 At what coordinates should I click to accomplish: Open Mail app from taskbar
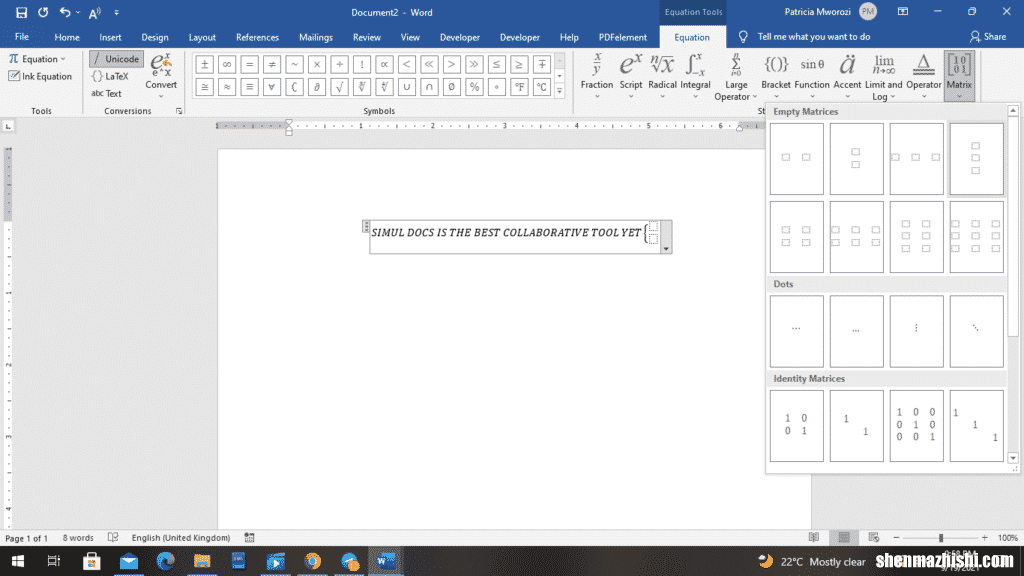click(129, 561)
